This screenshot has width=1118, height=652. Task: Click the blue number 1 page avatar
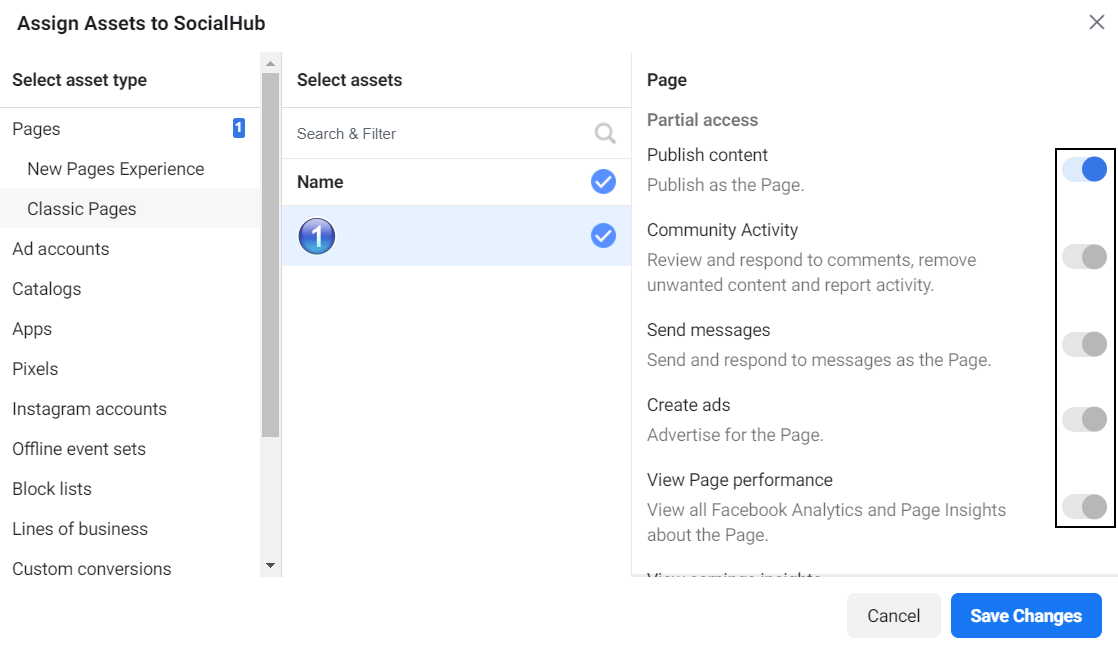pyautogui.click(x=317, y=236)
